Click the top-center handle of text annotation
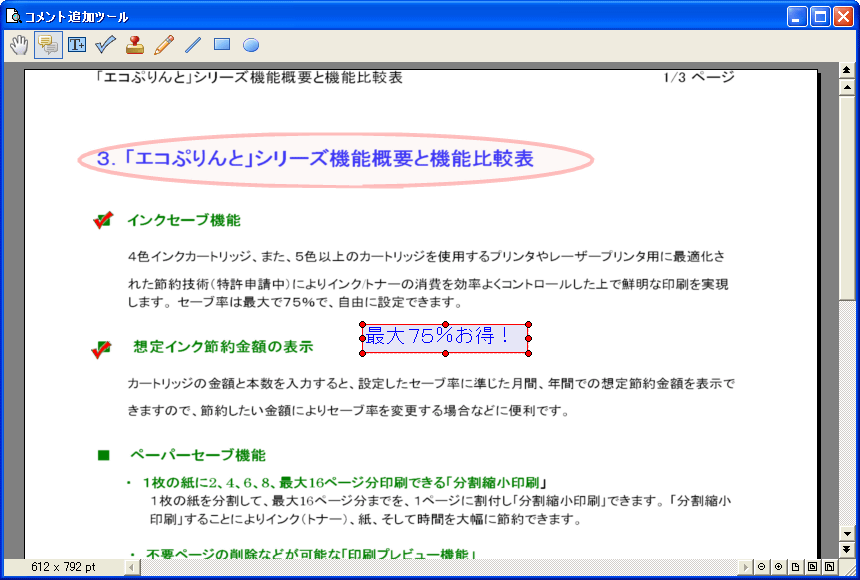 [445, 324]
